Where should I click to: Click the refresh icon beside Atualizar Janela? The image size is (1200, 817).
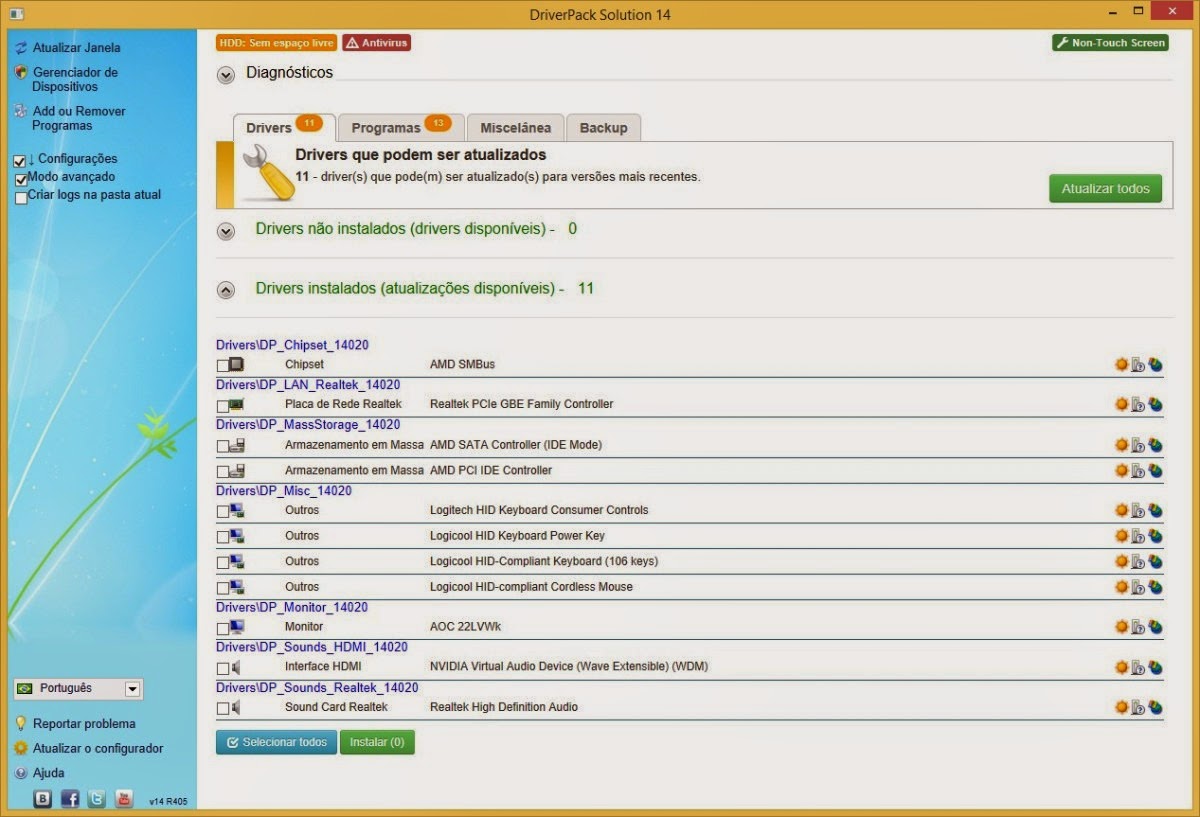(x=20, y=47)
